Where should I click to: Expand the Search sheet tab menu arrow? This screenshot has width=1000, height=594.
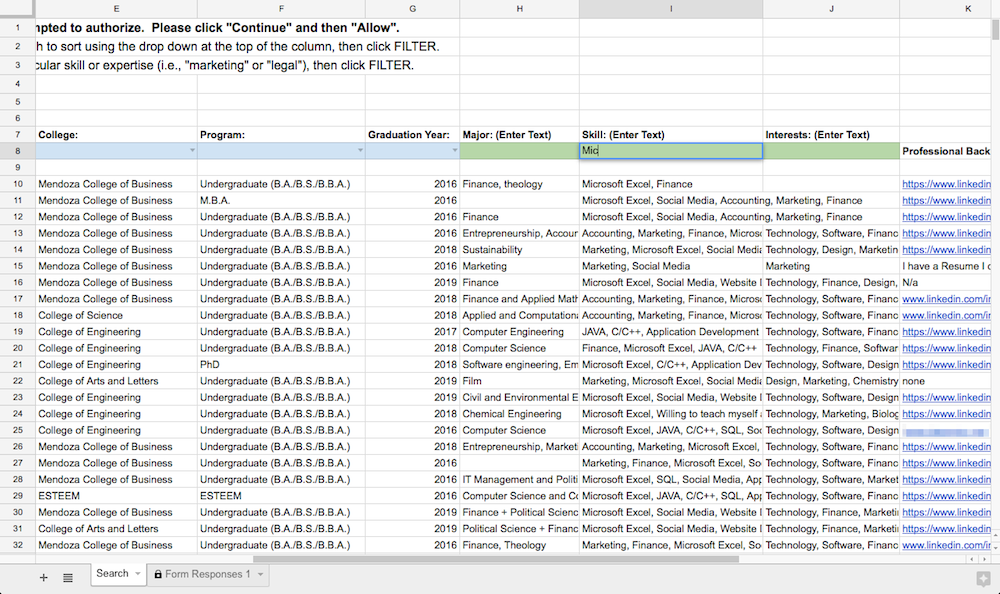click(137, 574)
